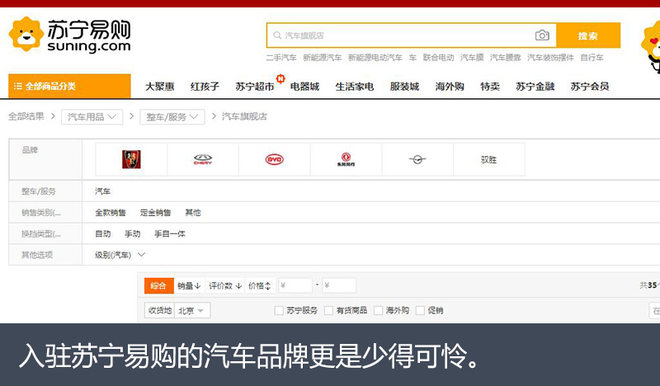The image size is (660, 386).
Task: Go to 特卖 tab
Action: 490,87
